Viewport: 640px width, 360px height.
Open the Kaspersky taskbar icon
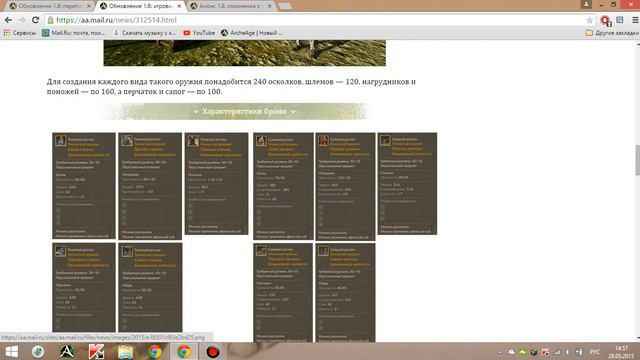[96, 351]
